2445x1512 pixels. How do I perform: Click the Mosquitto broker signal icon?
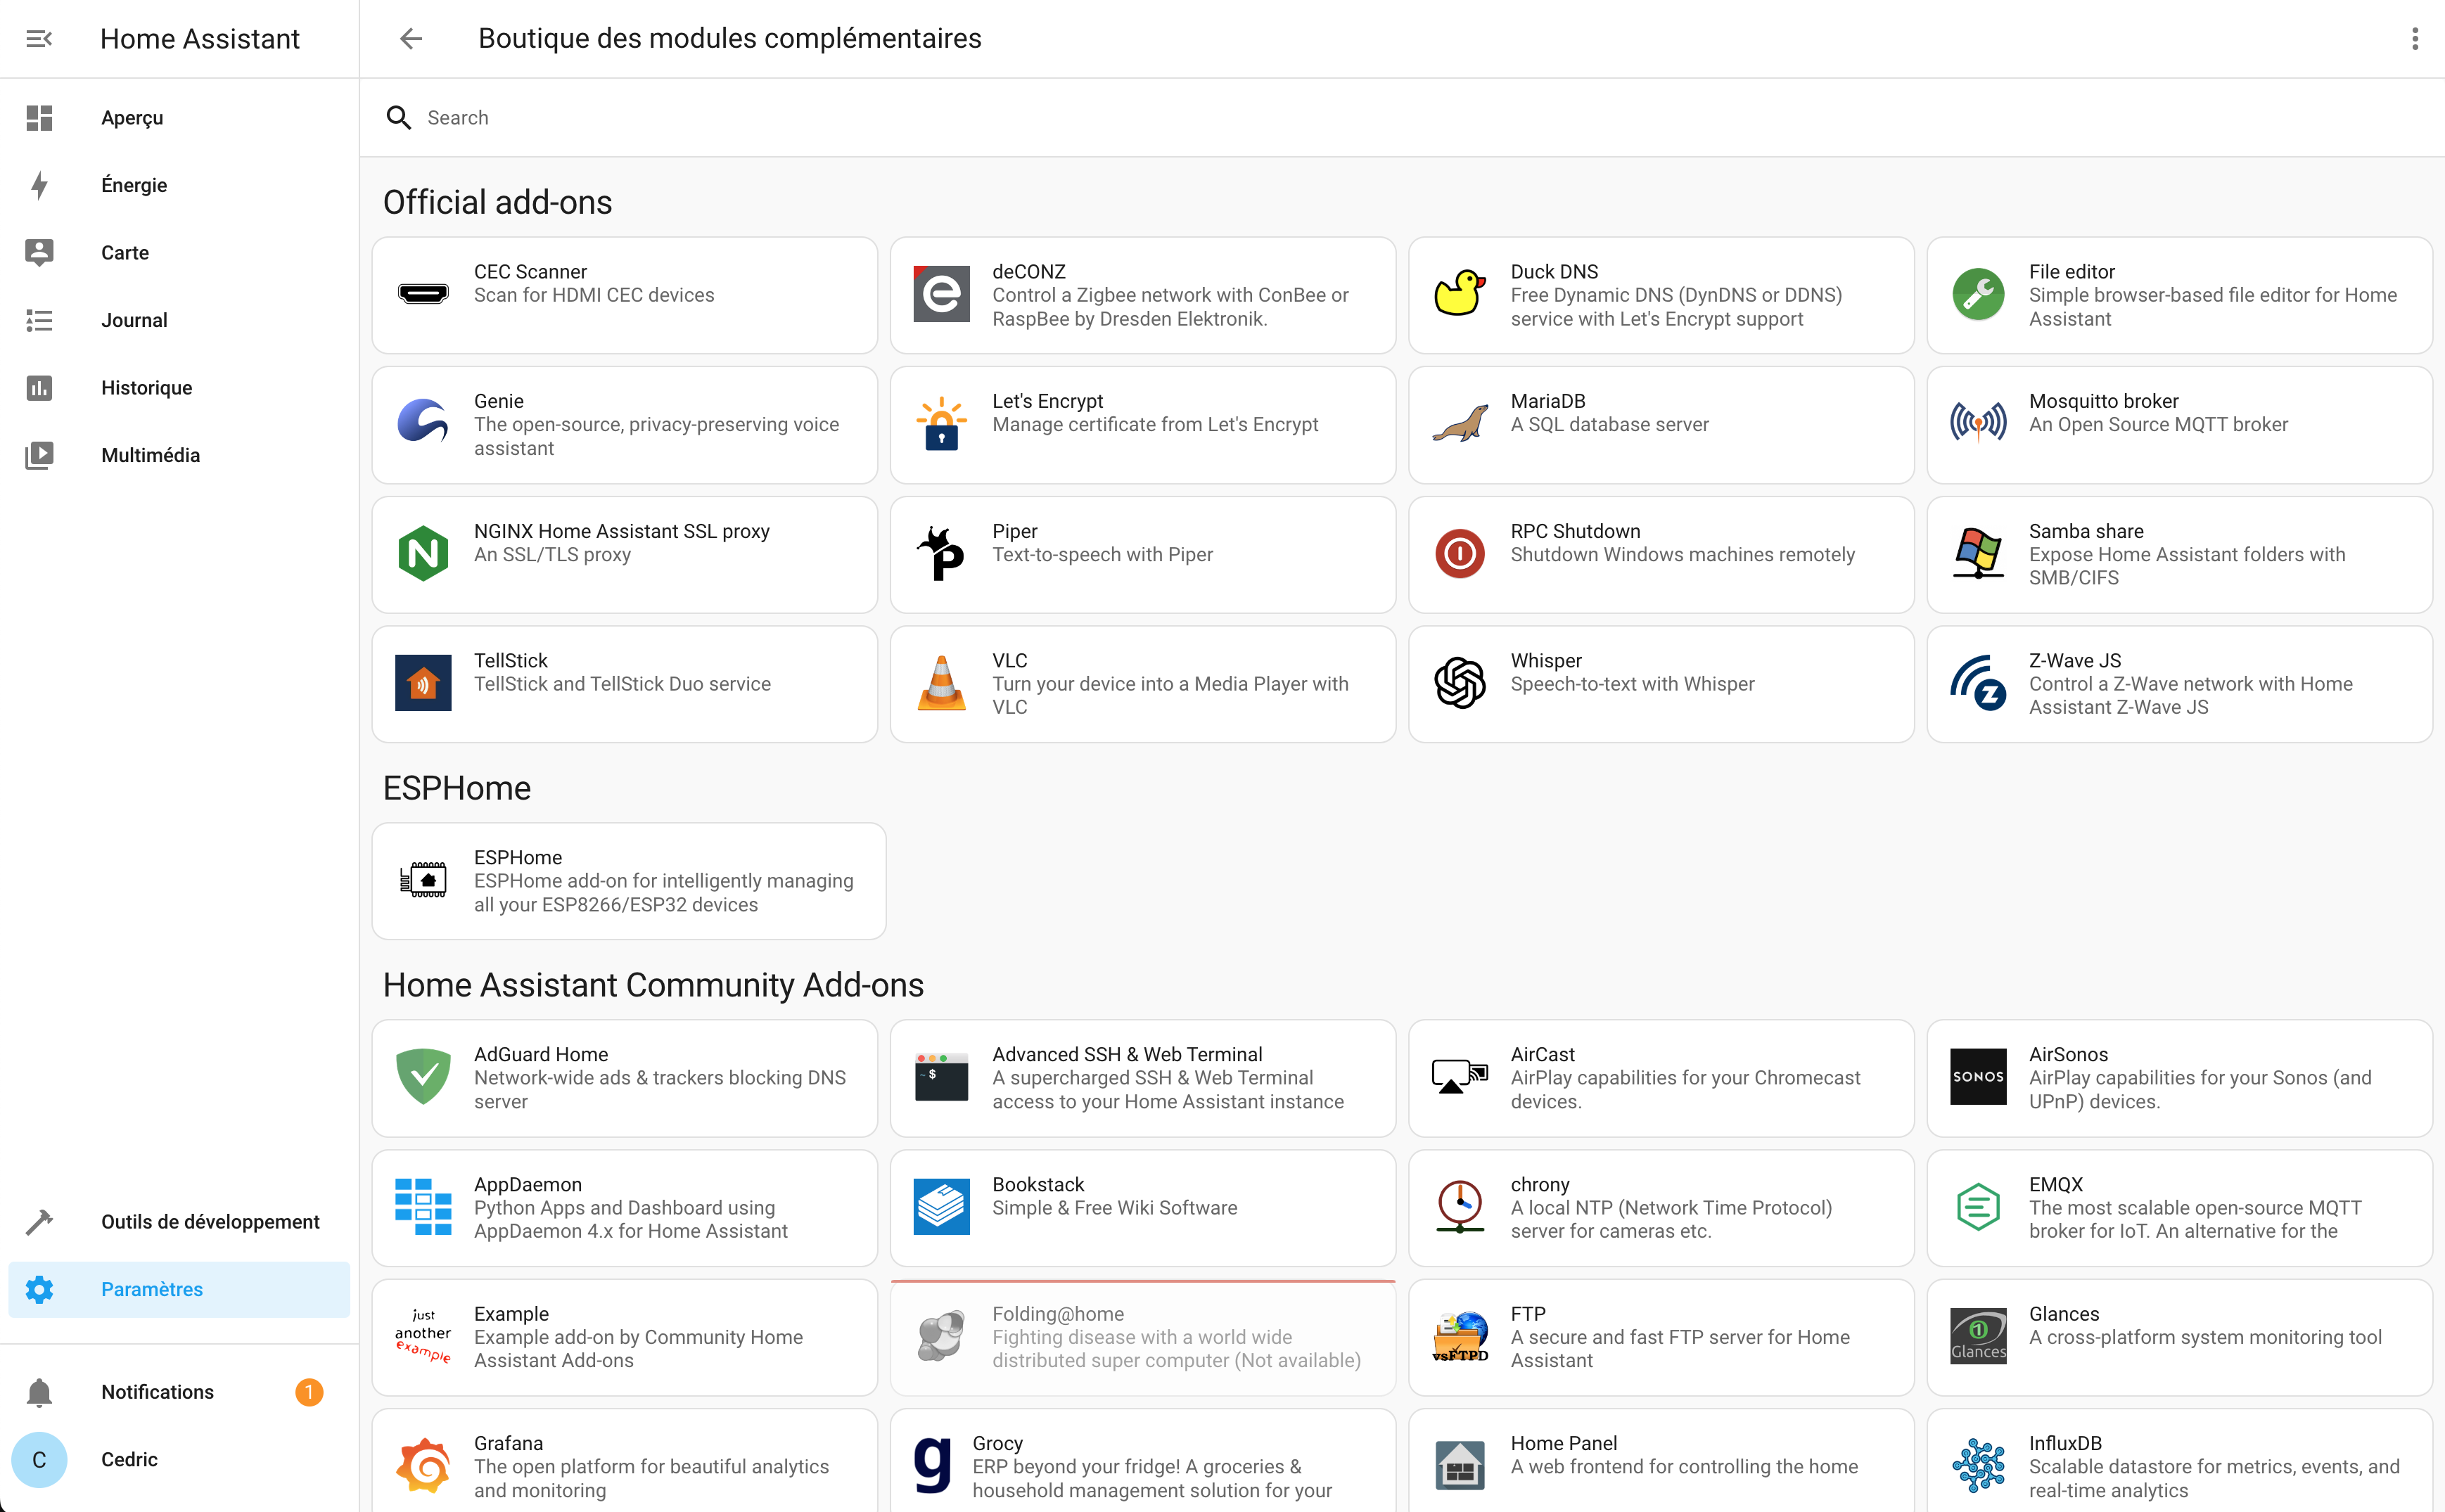coord(1977,423)
